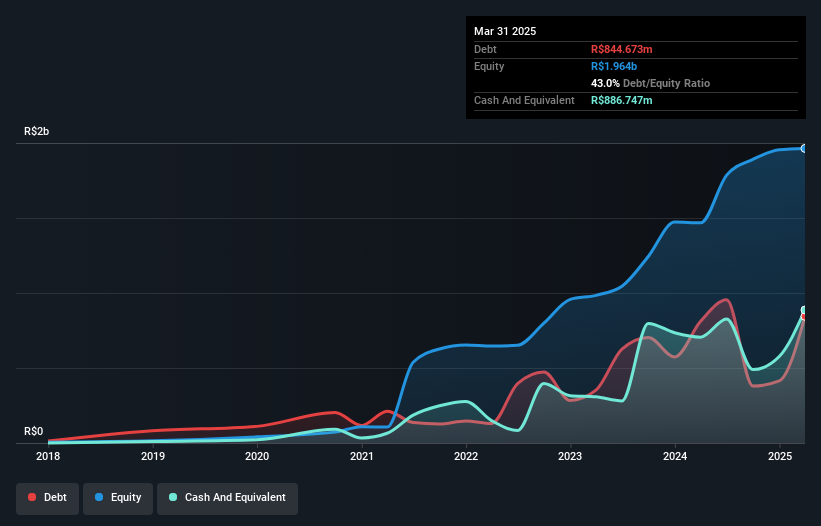The width and height of the screenshot is (821, 526).
Task: Click Cash And Equivalent label in tooltip
Action: (524, 100)
